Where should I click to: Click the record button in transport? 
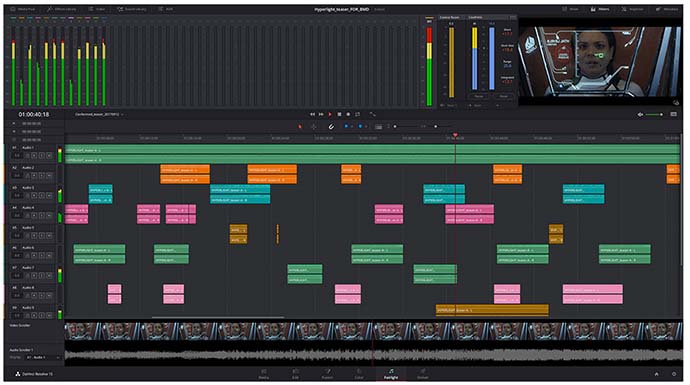[x=348, y=114]
